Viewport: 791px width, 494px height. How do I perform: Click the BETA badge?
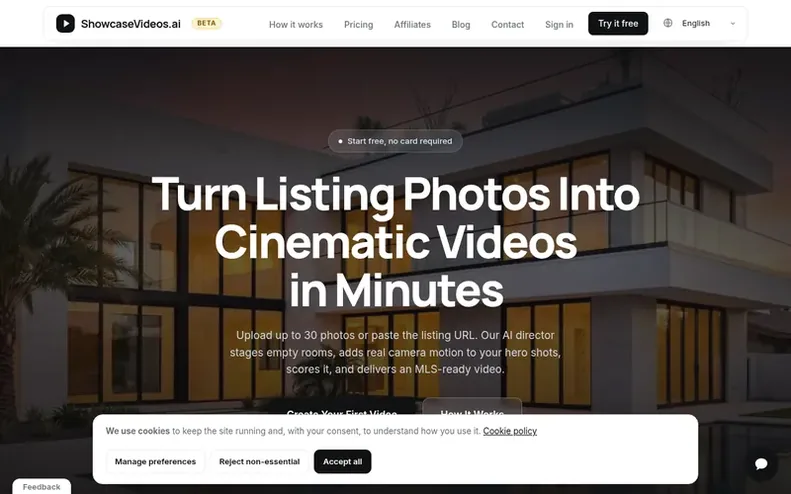[206, 23]
